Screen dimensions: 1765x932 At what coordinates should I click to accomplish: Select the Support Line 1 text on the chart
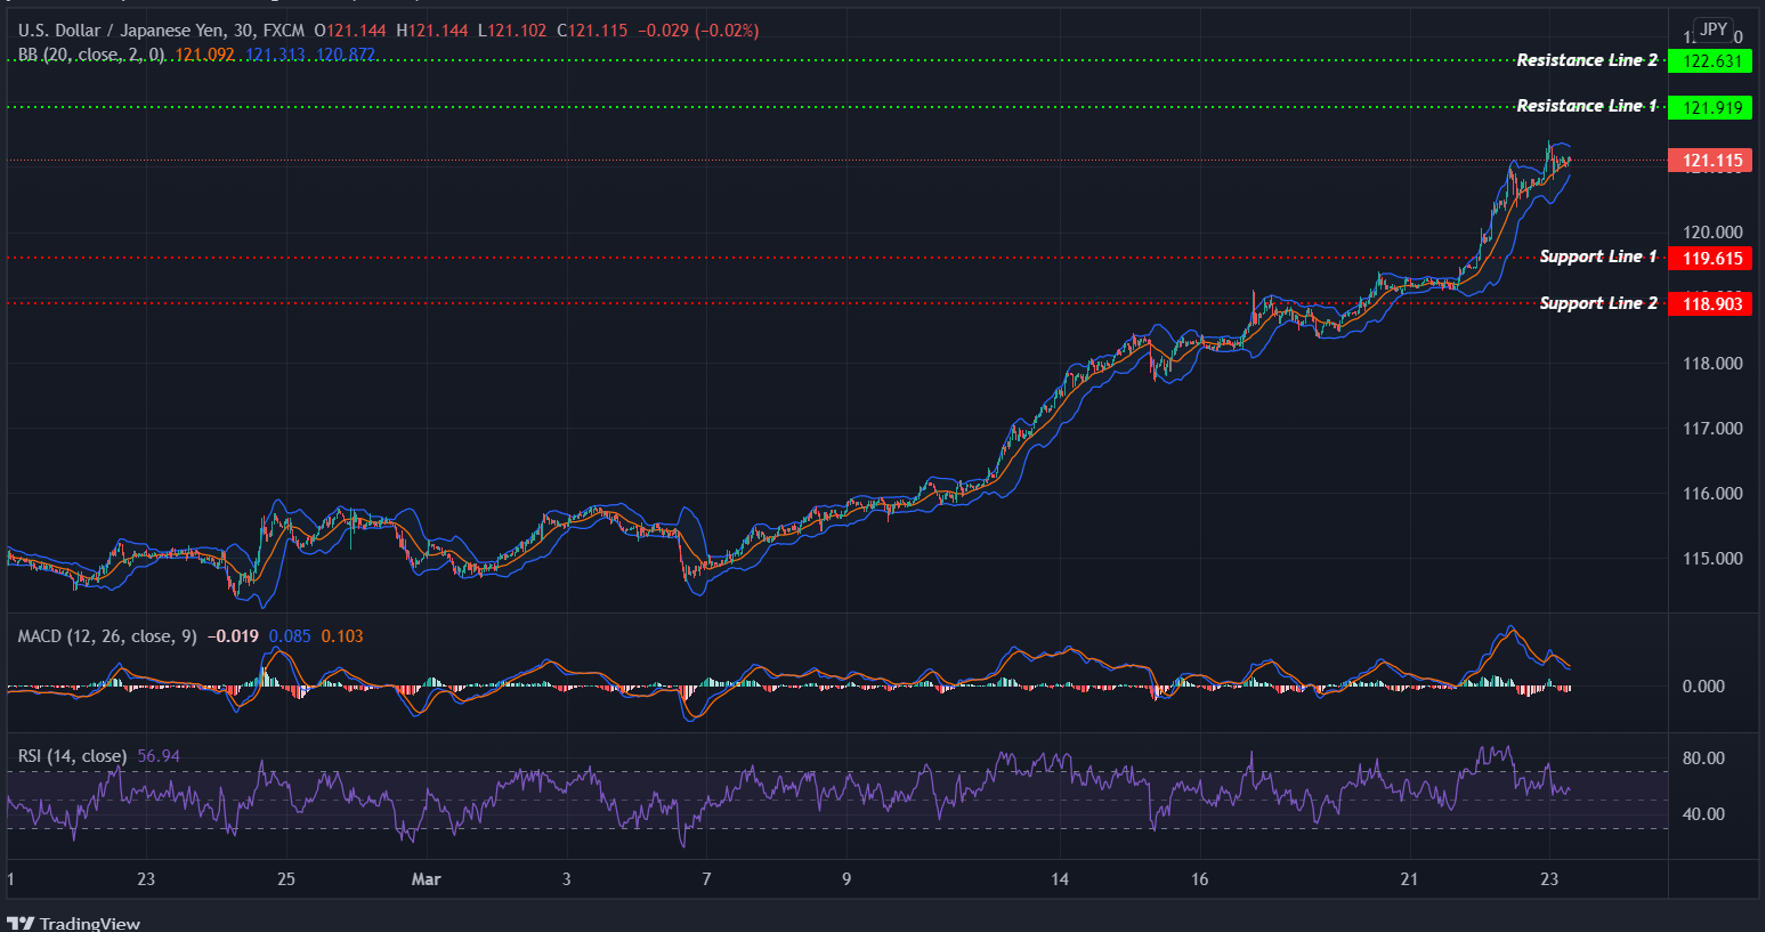(x=1600, y=256)
